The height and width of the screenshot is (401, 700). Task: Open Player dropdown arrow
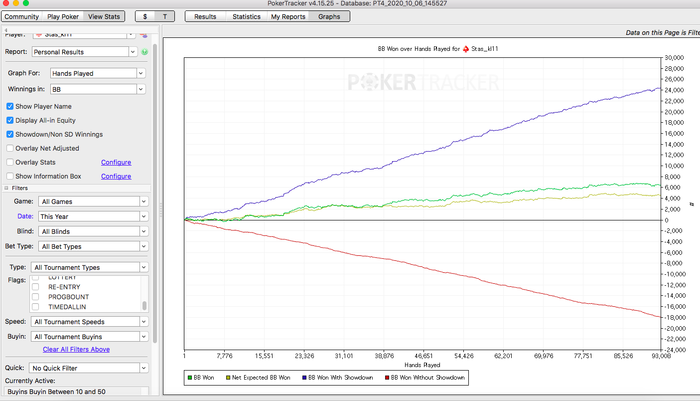click(131, 34)
